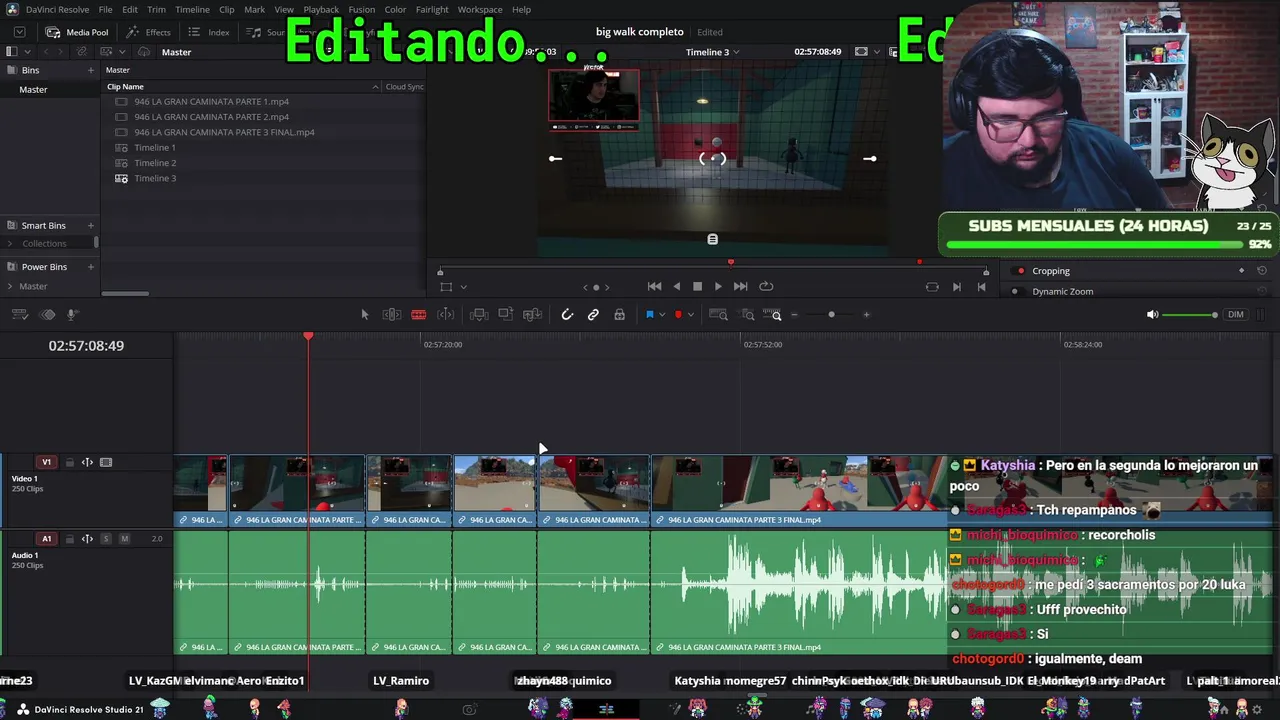Open marker color dropdown arrow
The height and width of the screenshot is (720, 1280).
pyautogui.click(x=690, y=315)
